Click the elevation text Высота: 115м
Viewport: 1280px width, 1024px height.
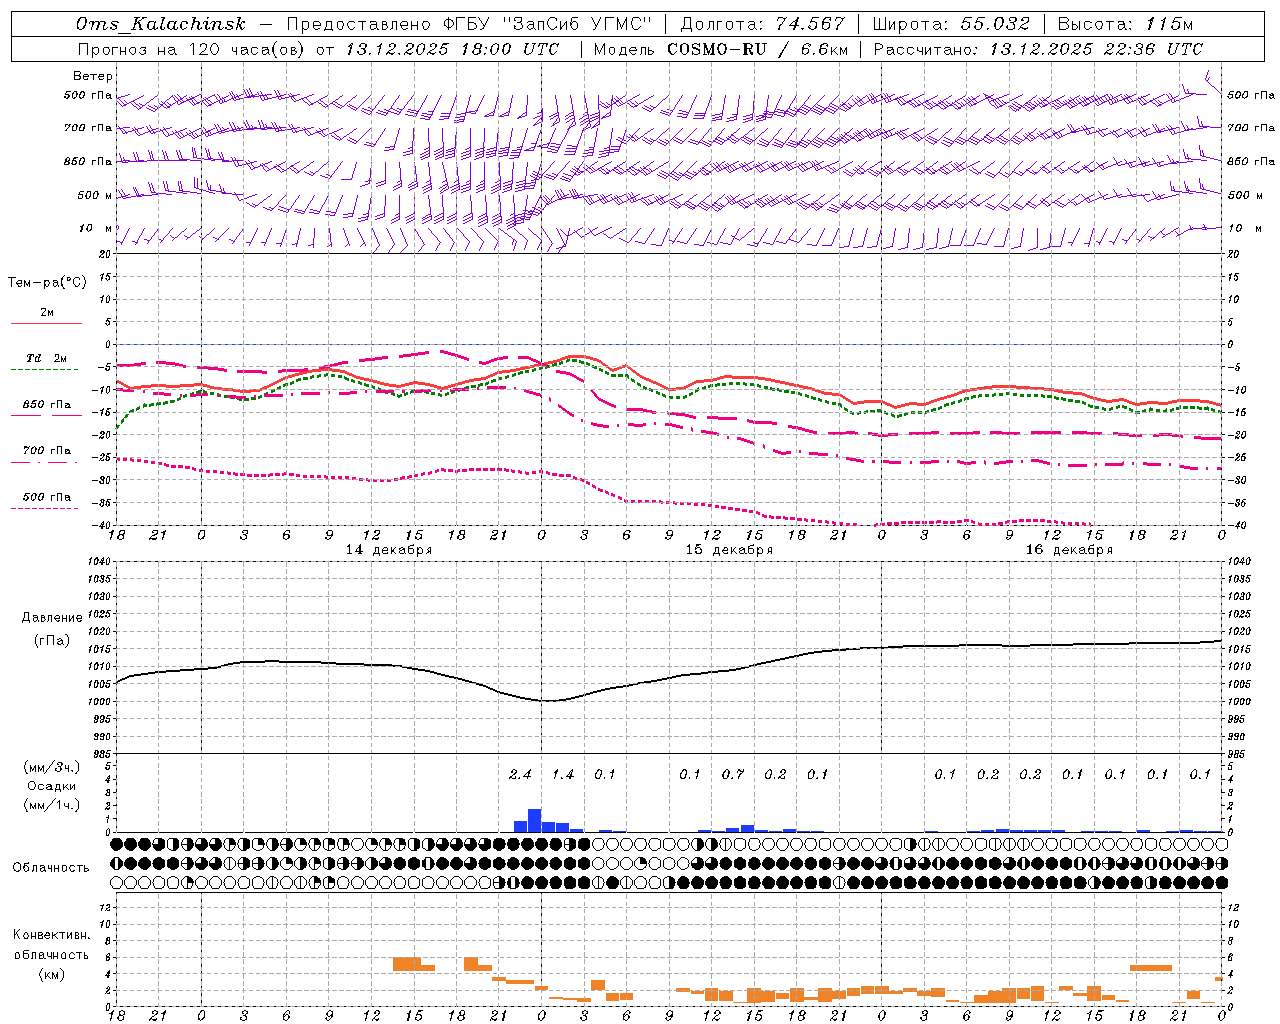point(1125,24)
